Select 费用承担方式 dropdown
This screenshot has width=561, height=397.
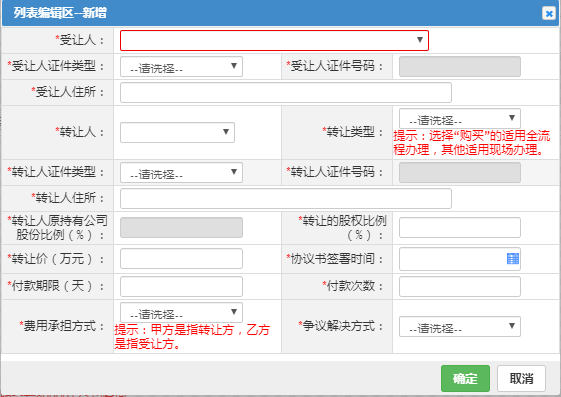coord(181,313)
